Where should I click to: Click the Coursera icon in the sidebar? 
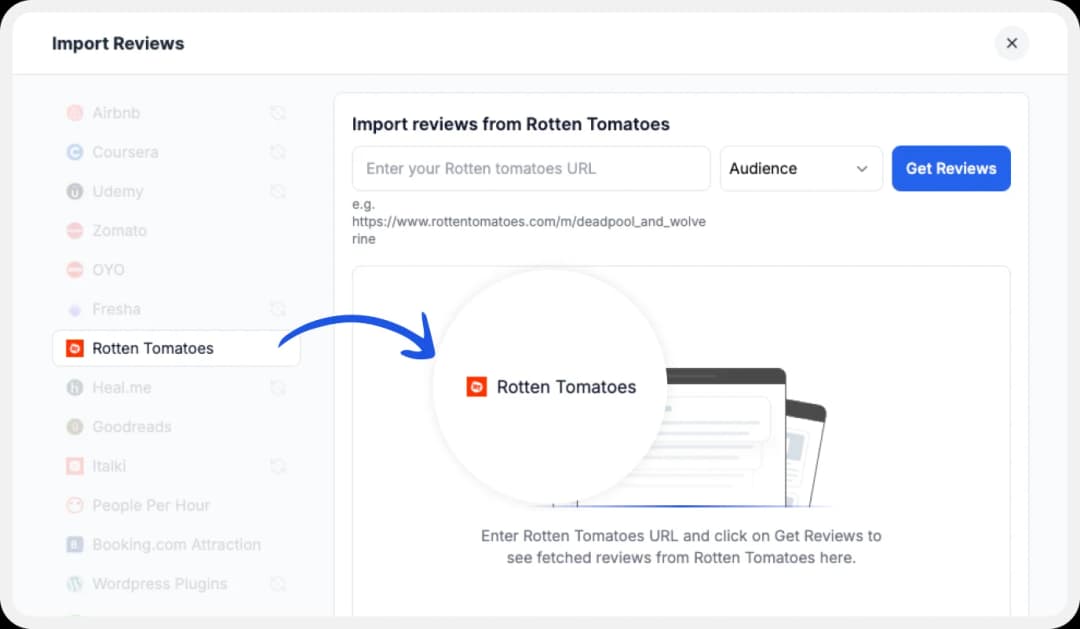75,152
